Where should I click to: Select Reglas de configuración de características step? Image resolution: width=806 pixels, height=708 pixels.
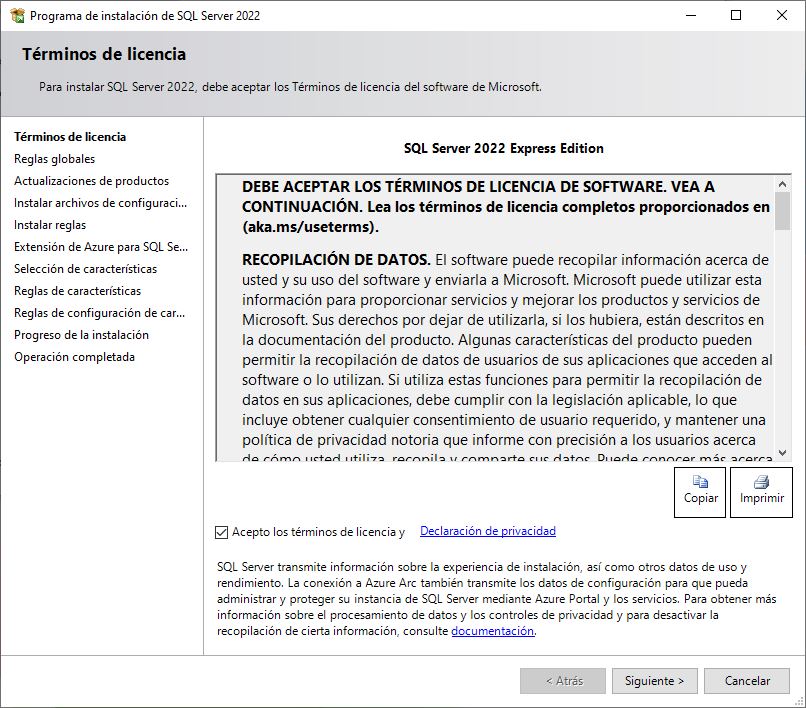coord(100,313)
